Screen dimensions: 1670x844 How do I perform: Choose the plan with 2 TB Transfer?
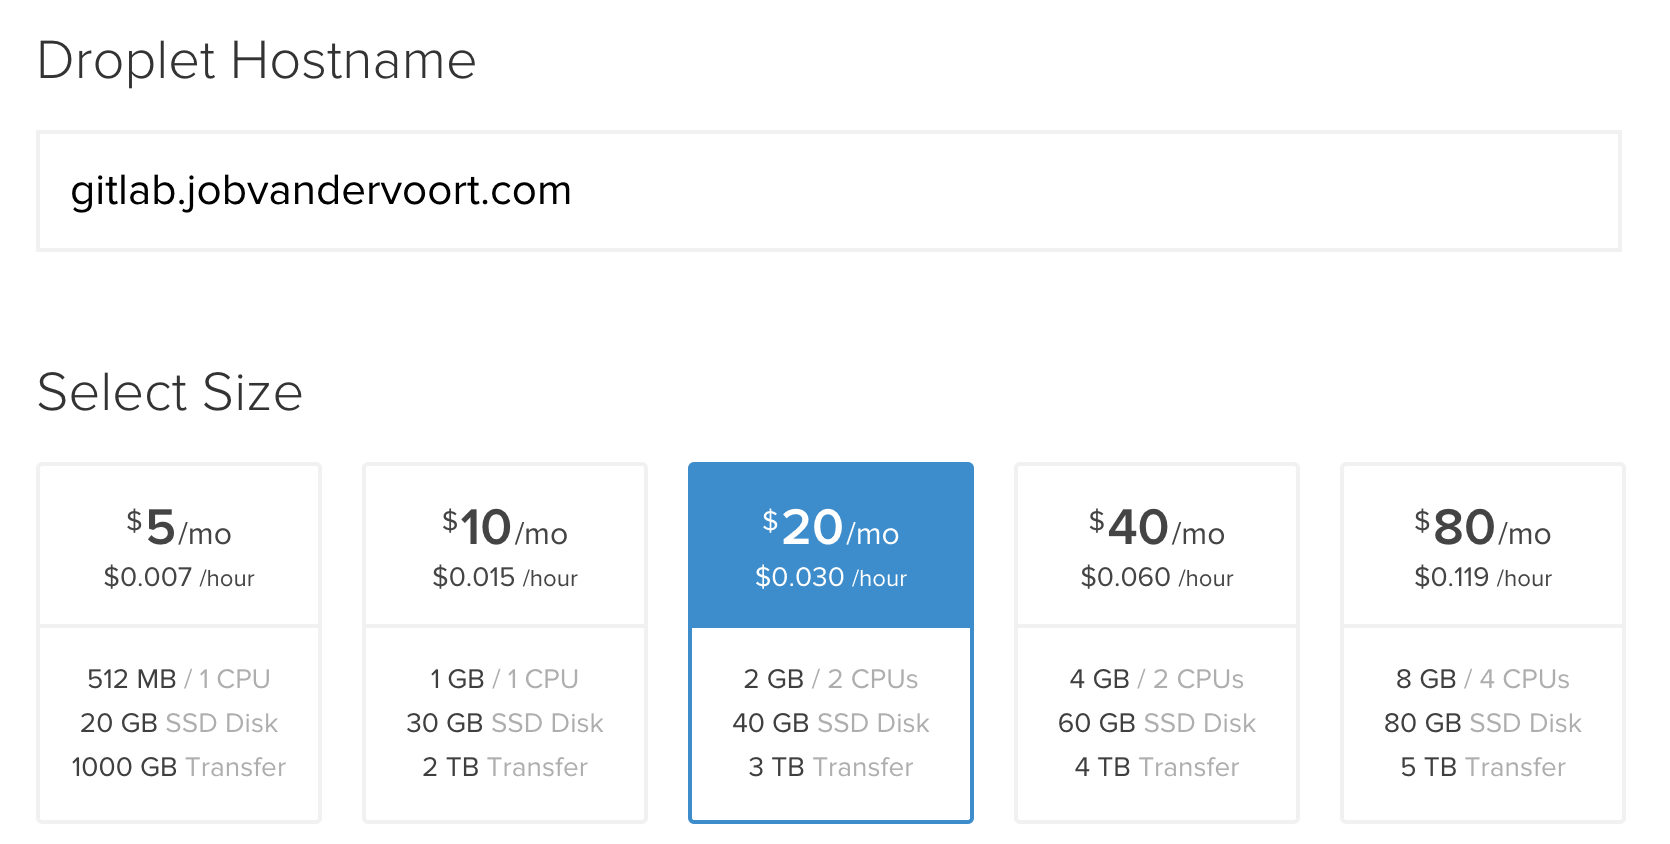(x=504, y=767)
